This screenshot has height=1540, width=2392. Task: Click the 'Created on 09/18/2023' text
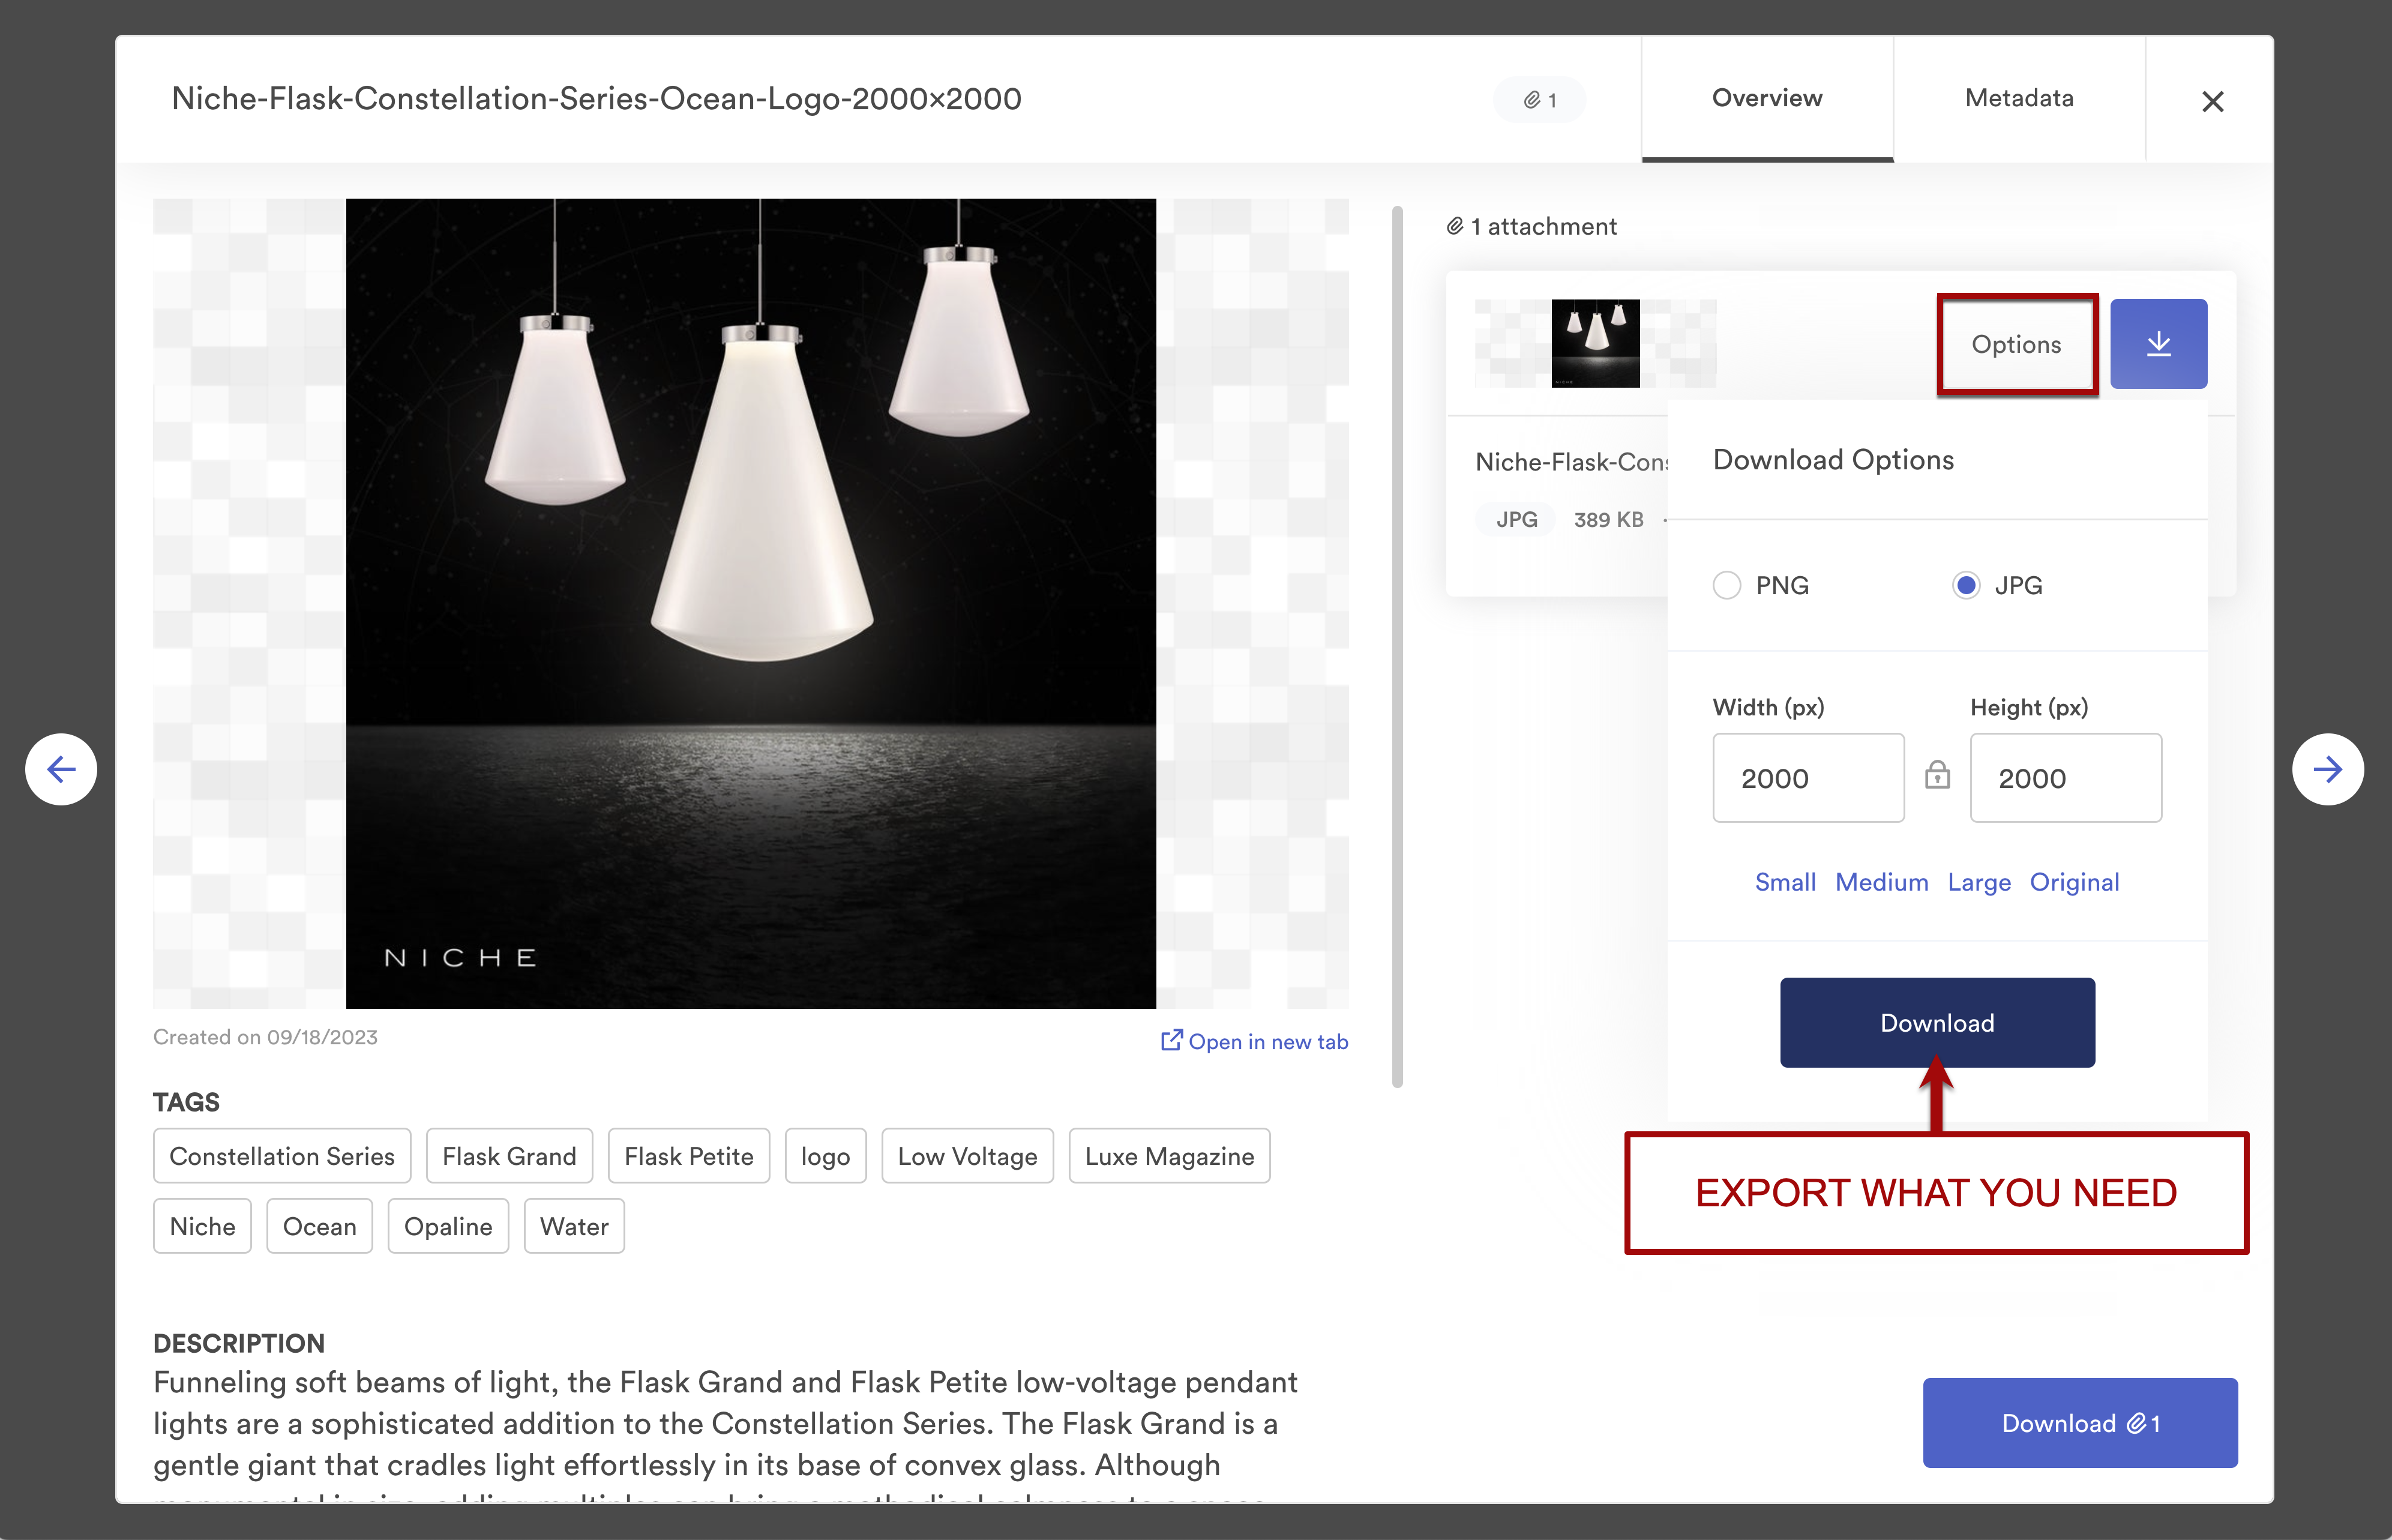265,1037
